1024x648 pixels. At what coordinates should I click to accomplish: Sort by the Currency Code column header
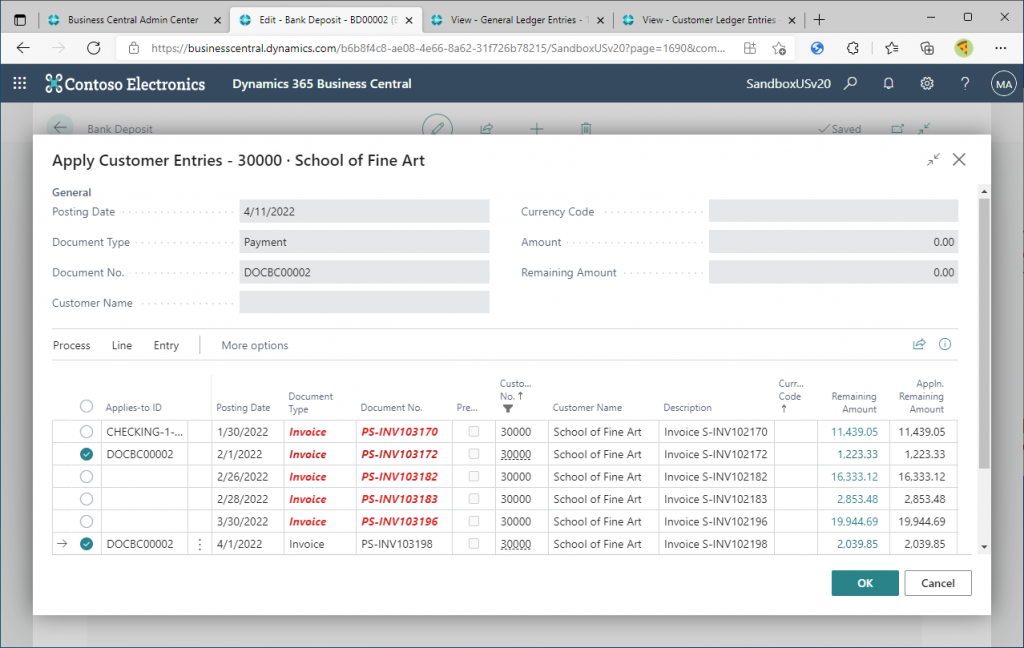[x=790, y=395]
